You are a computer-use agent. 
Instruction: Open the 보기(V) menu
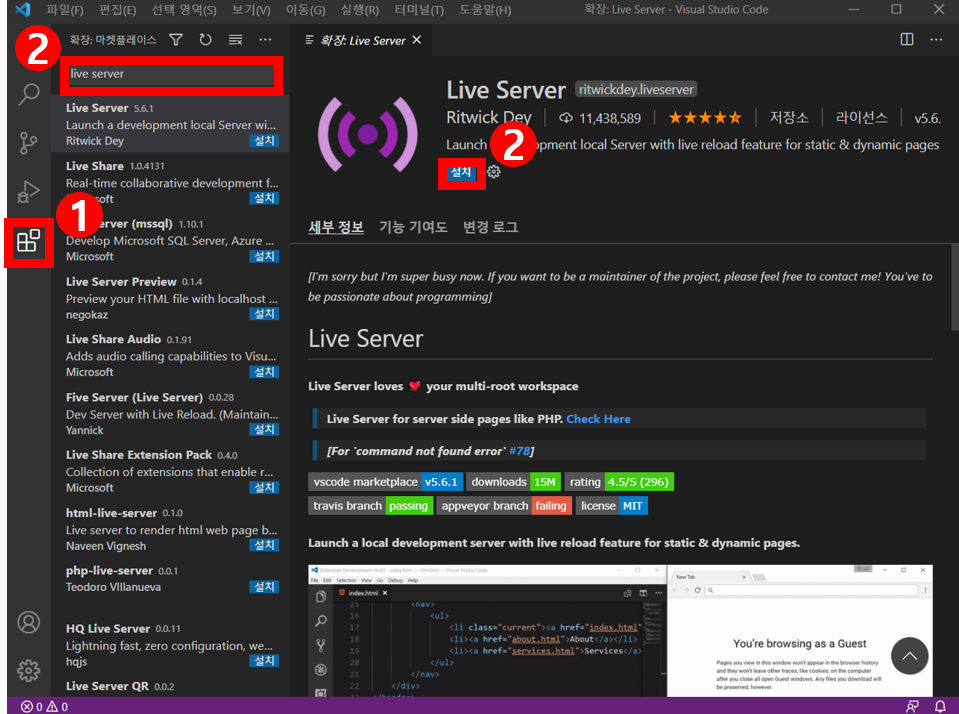point(251,10)
